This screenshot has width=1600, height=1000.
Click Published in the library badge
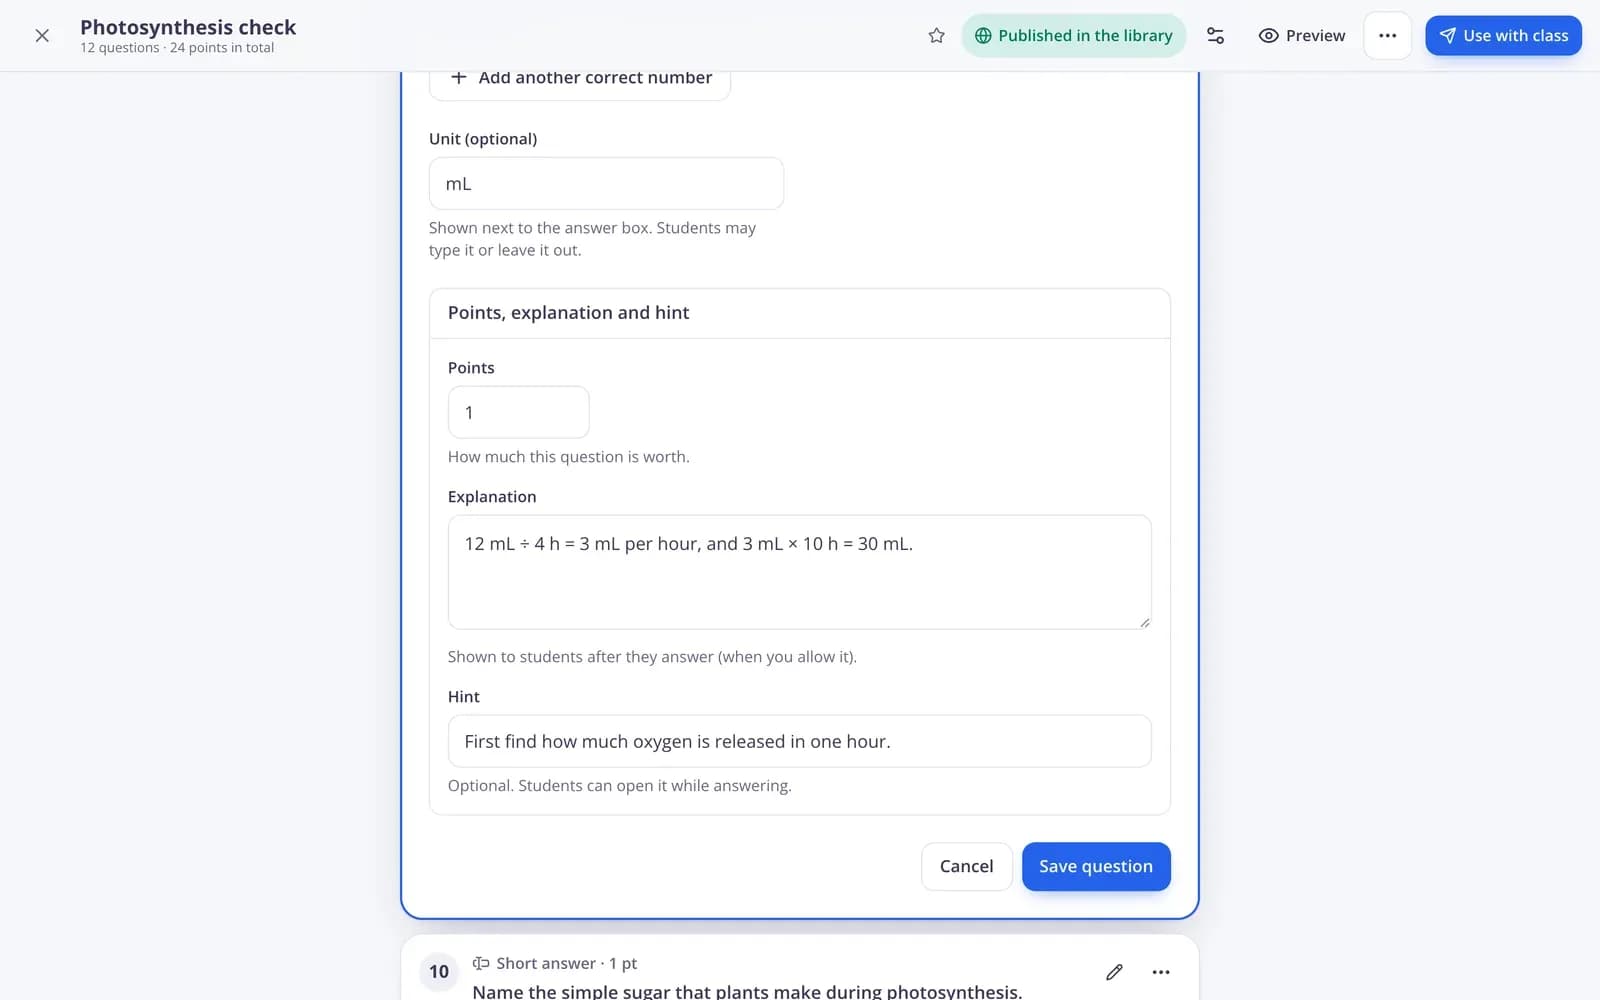tap(1074, 36)
